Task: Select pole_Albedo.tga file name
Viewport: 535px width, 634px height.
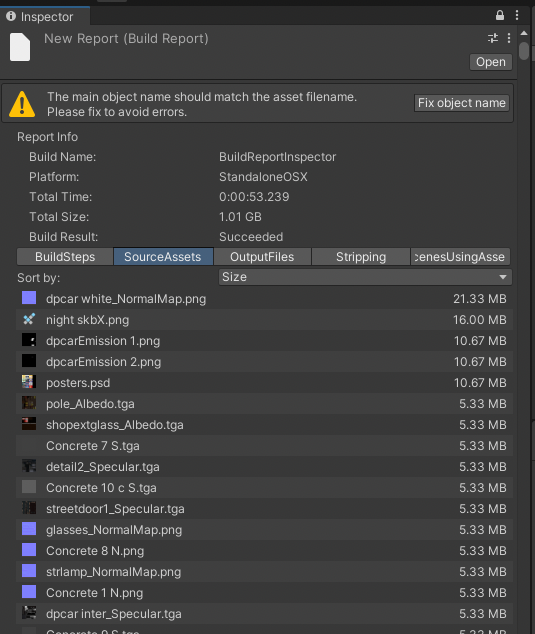Action: tap(90, 404)
